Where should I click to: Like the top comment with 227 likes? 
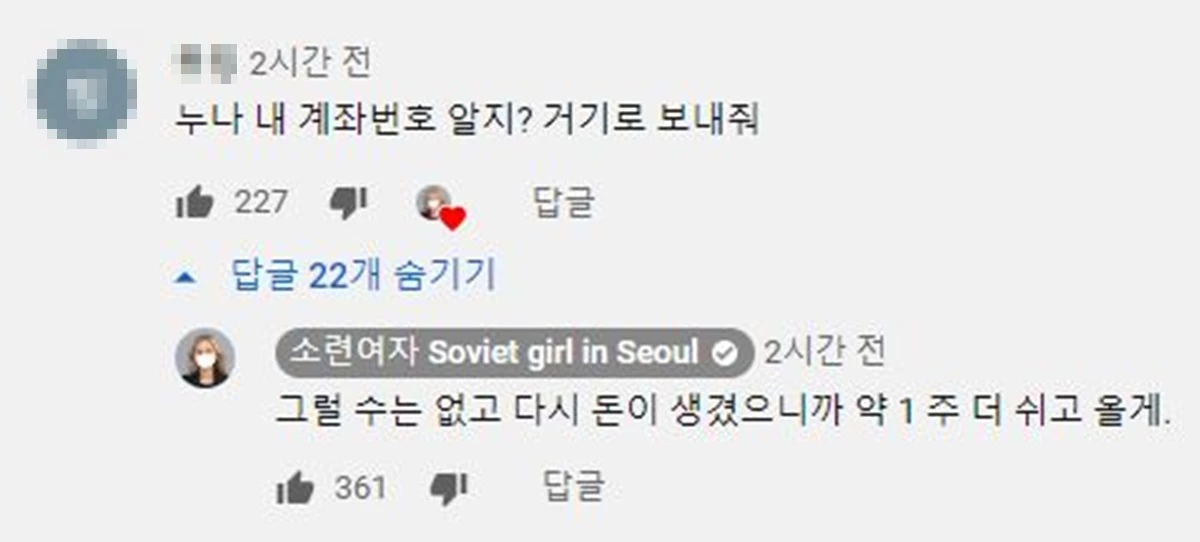(195, 203)
